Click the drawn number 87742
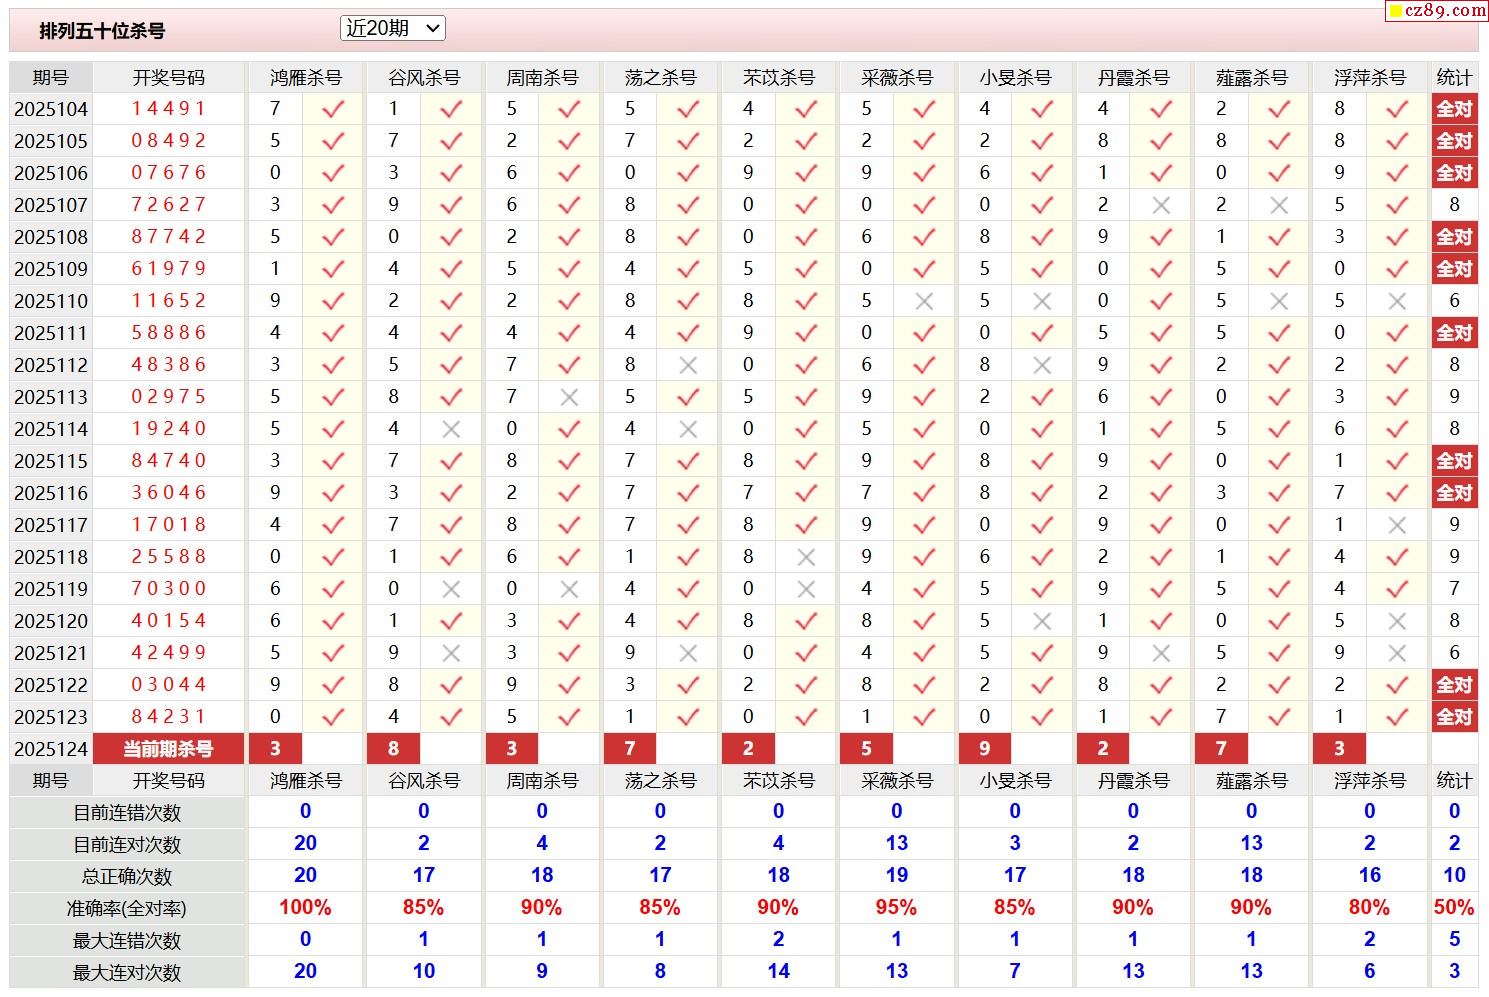 click(x=168, y=237)
